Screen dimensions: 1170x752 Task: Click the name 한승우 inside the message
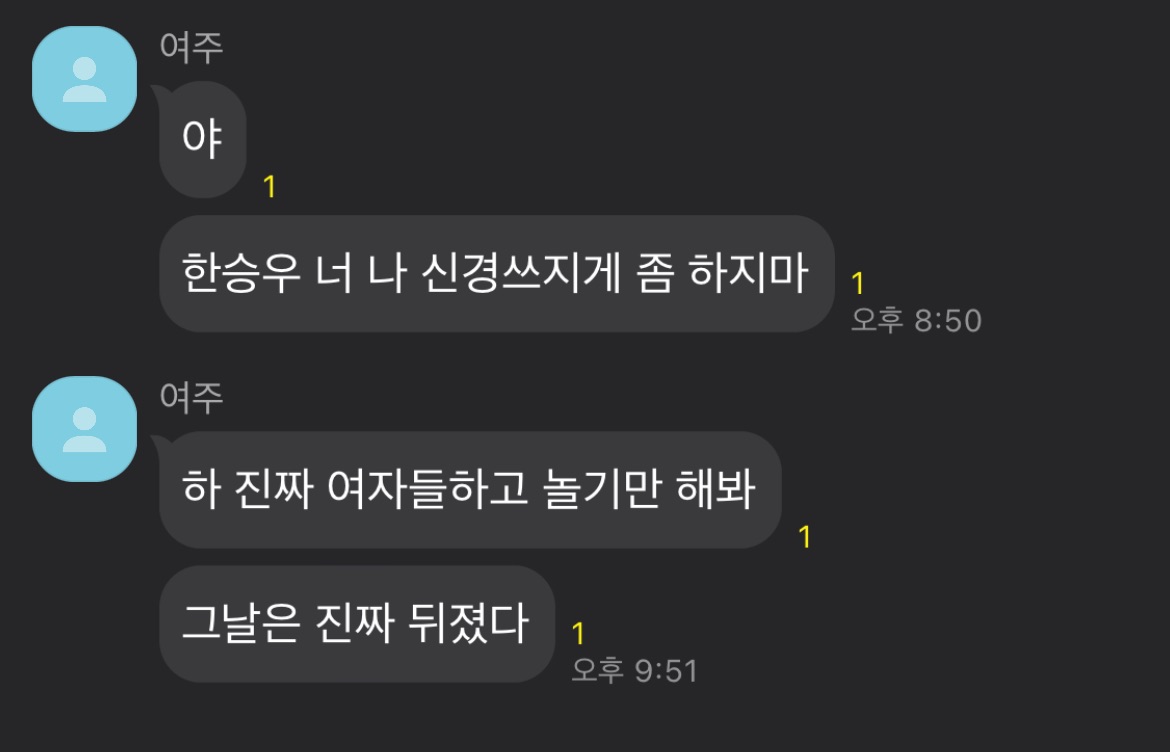click(x=241, y=272)
